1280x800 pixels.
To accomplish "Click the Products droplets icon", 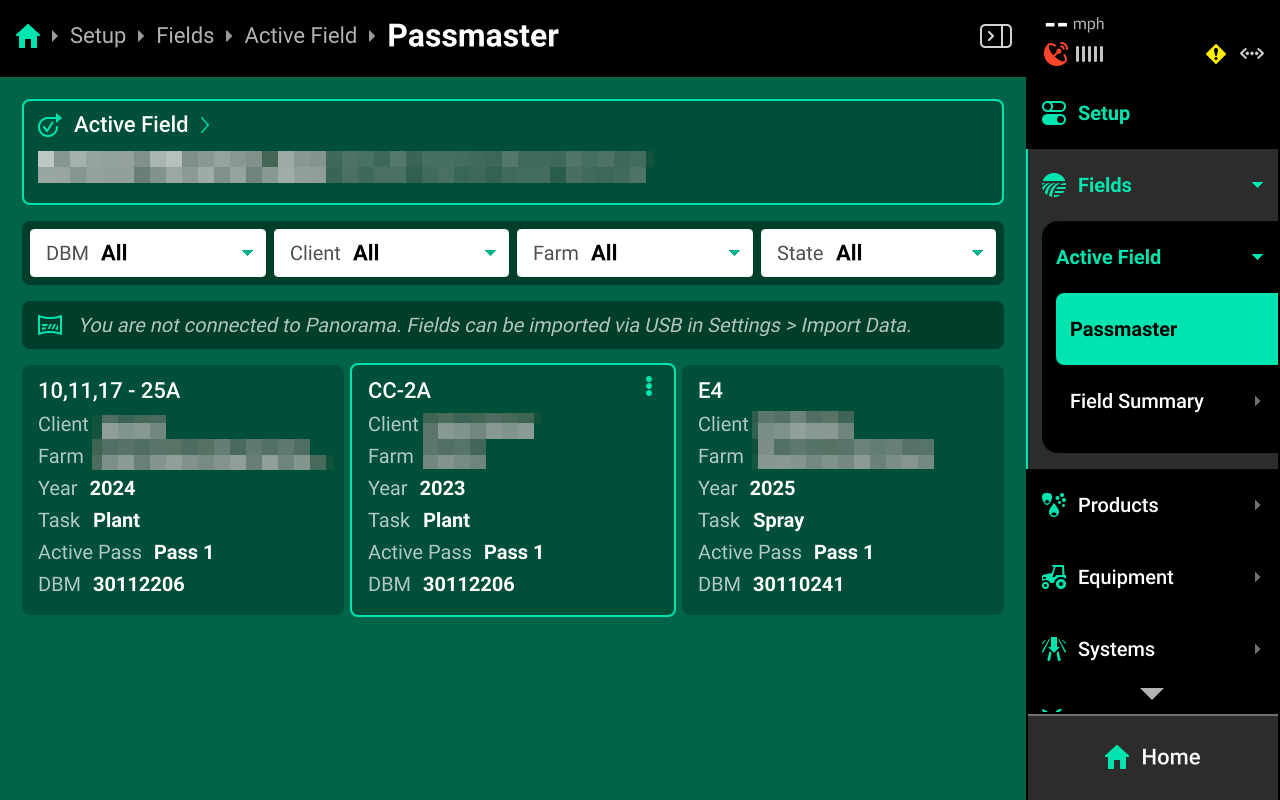I will (1054, 505).
